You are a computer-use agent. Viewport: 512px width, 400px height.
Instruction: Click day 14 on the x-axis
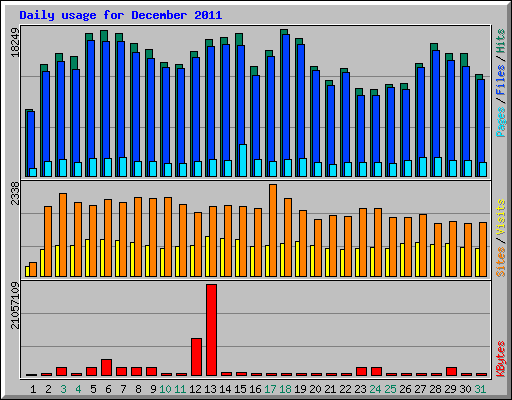click(225, 389)
